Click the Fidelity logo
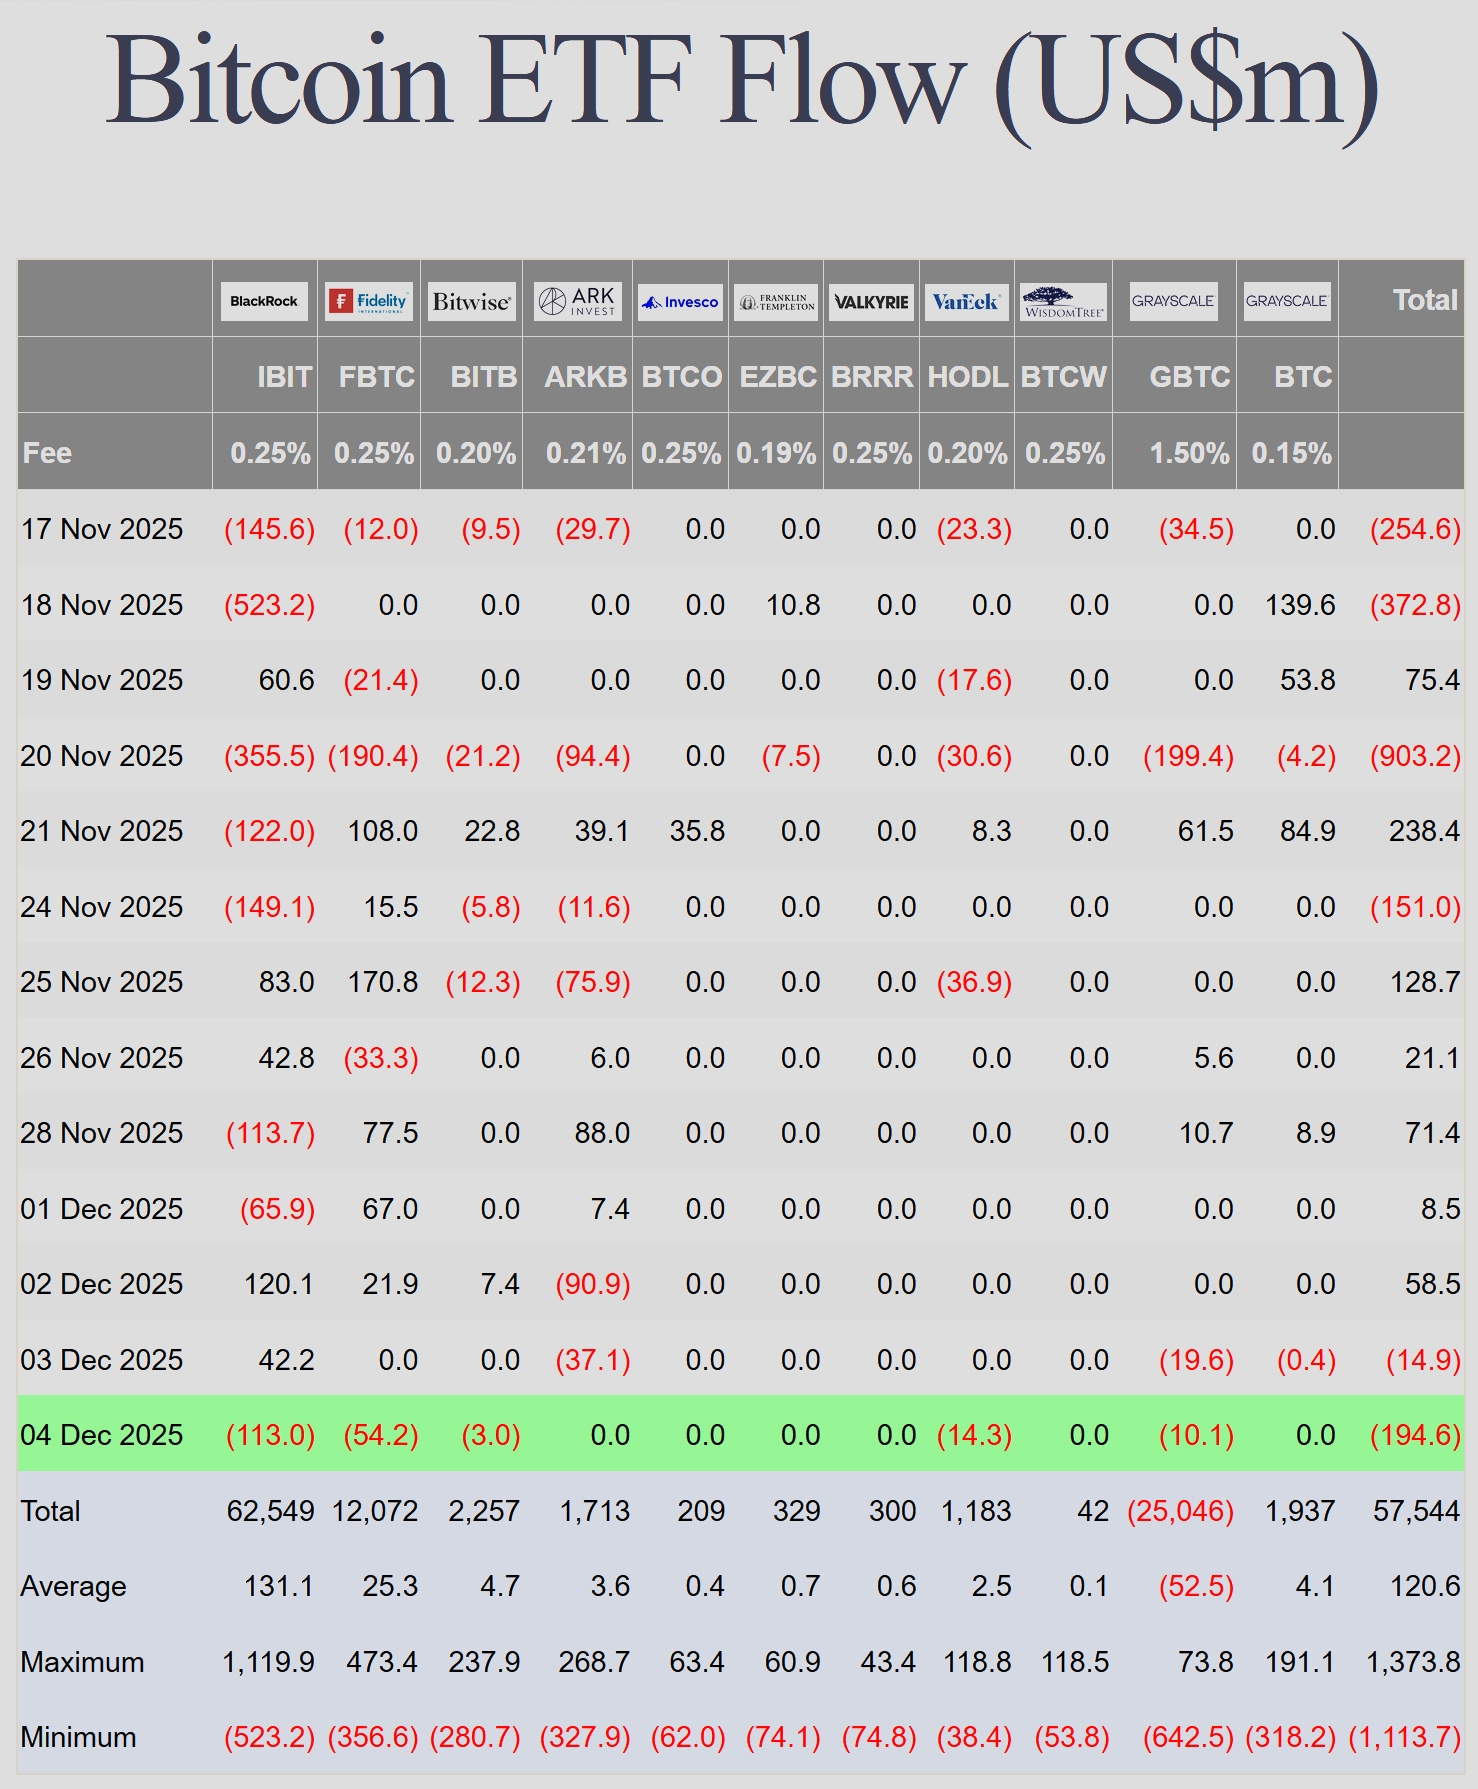The image size is (1478, 1789). (x=369, y=301)
